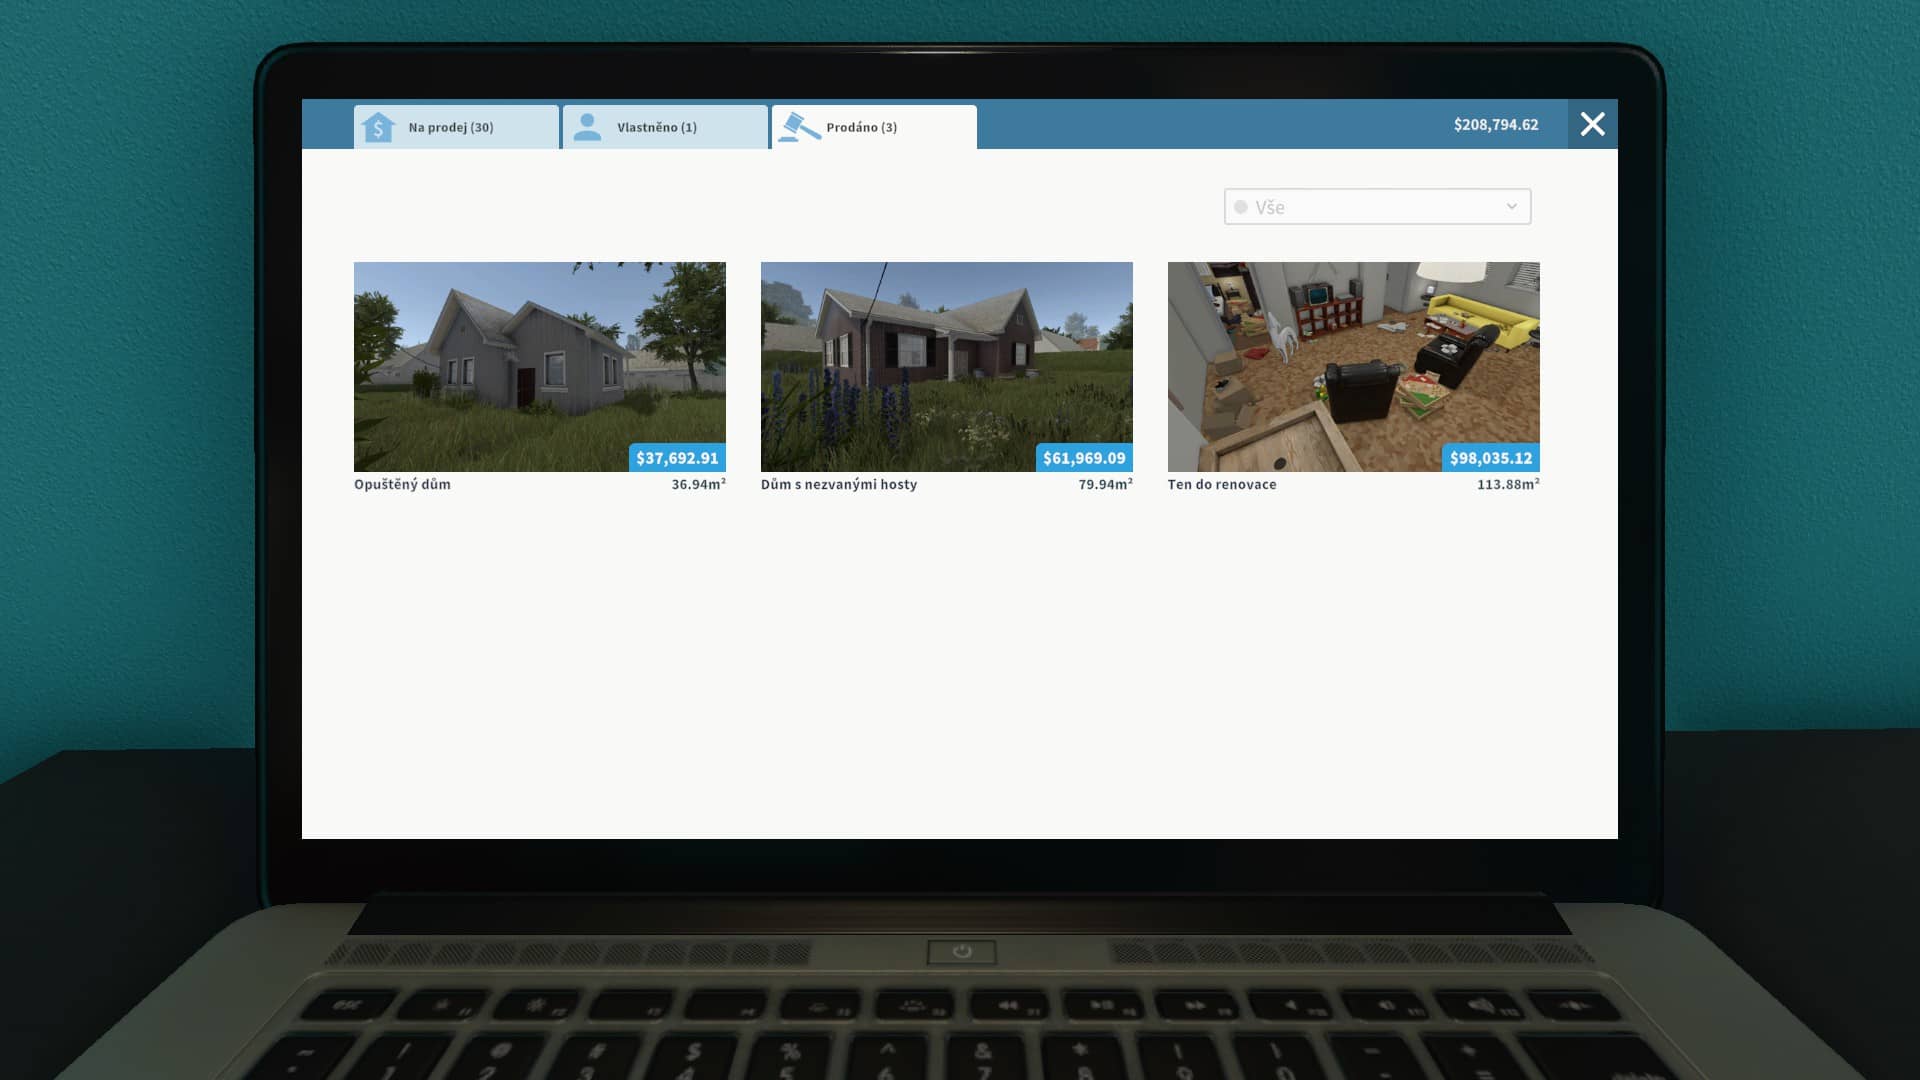Open the Dům s nezvanými hosty thumbnail
The width and height of the screenshot is (1920, 1080).
pyautogui.click(x=947, y=367)
